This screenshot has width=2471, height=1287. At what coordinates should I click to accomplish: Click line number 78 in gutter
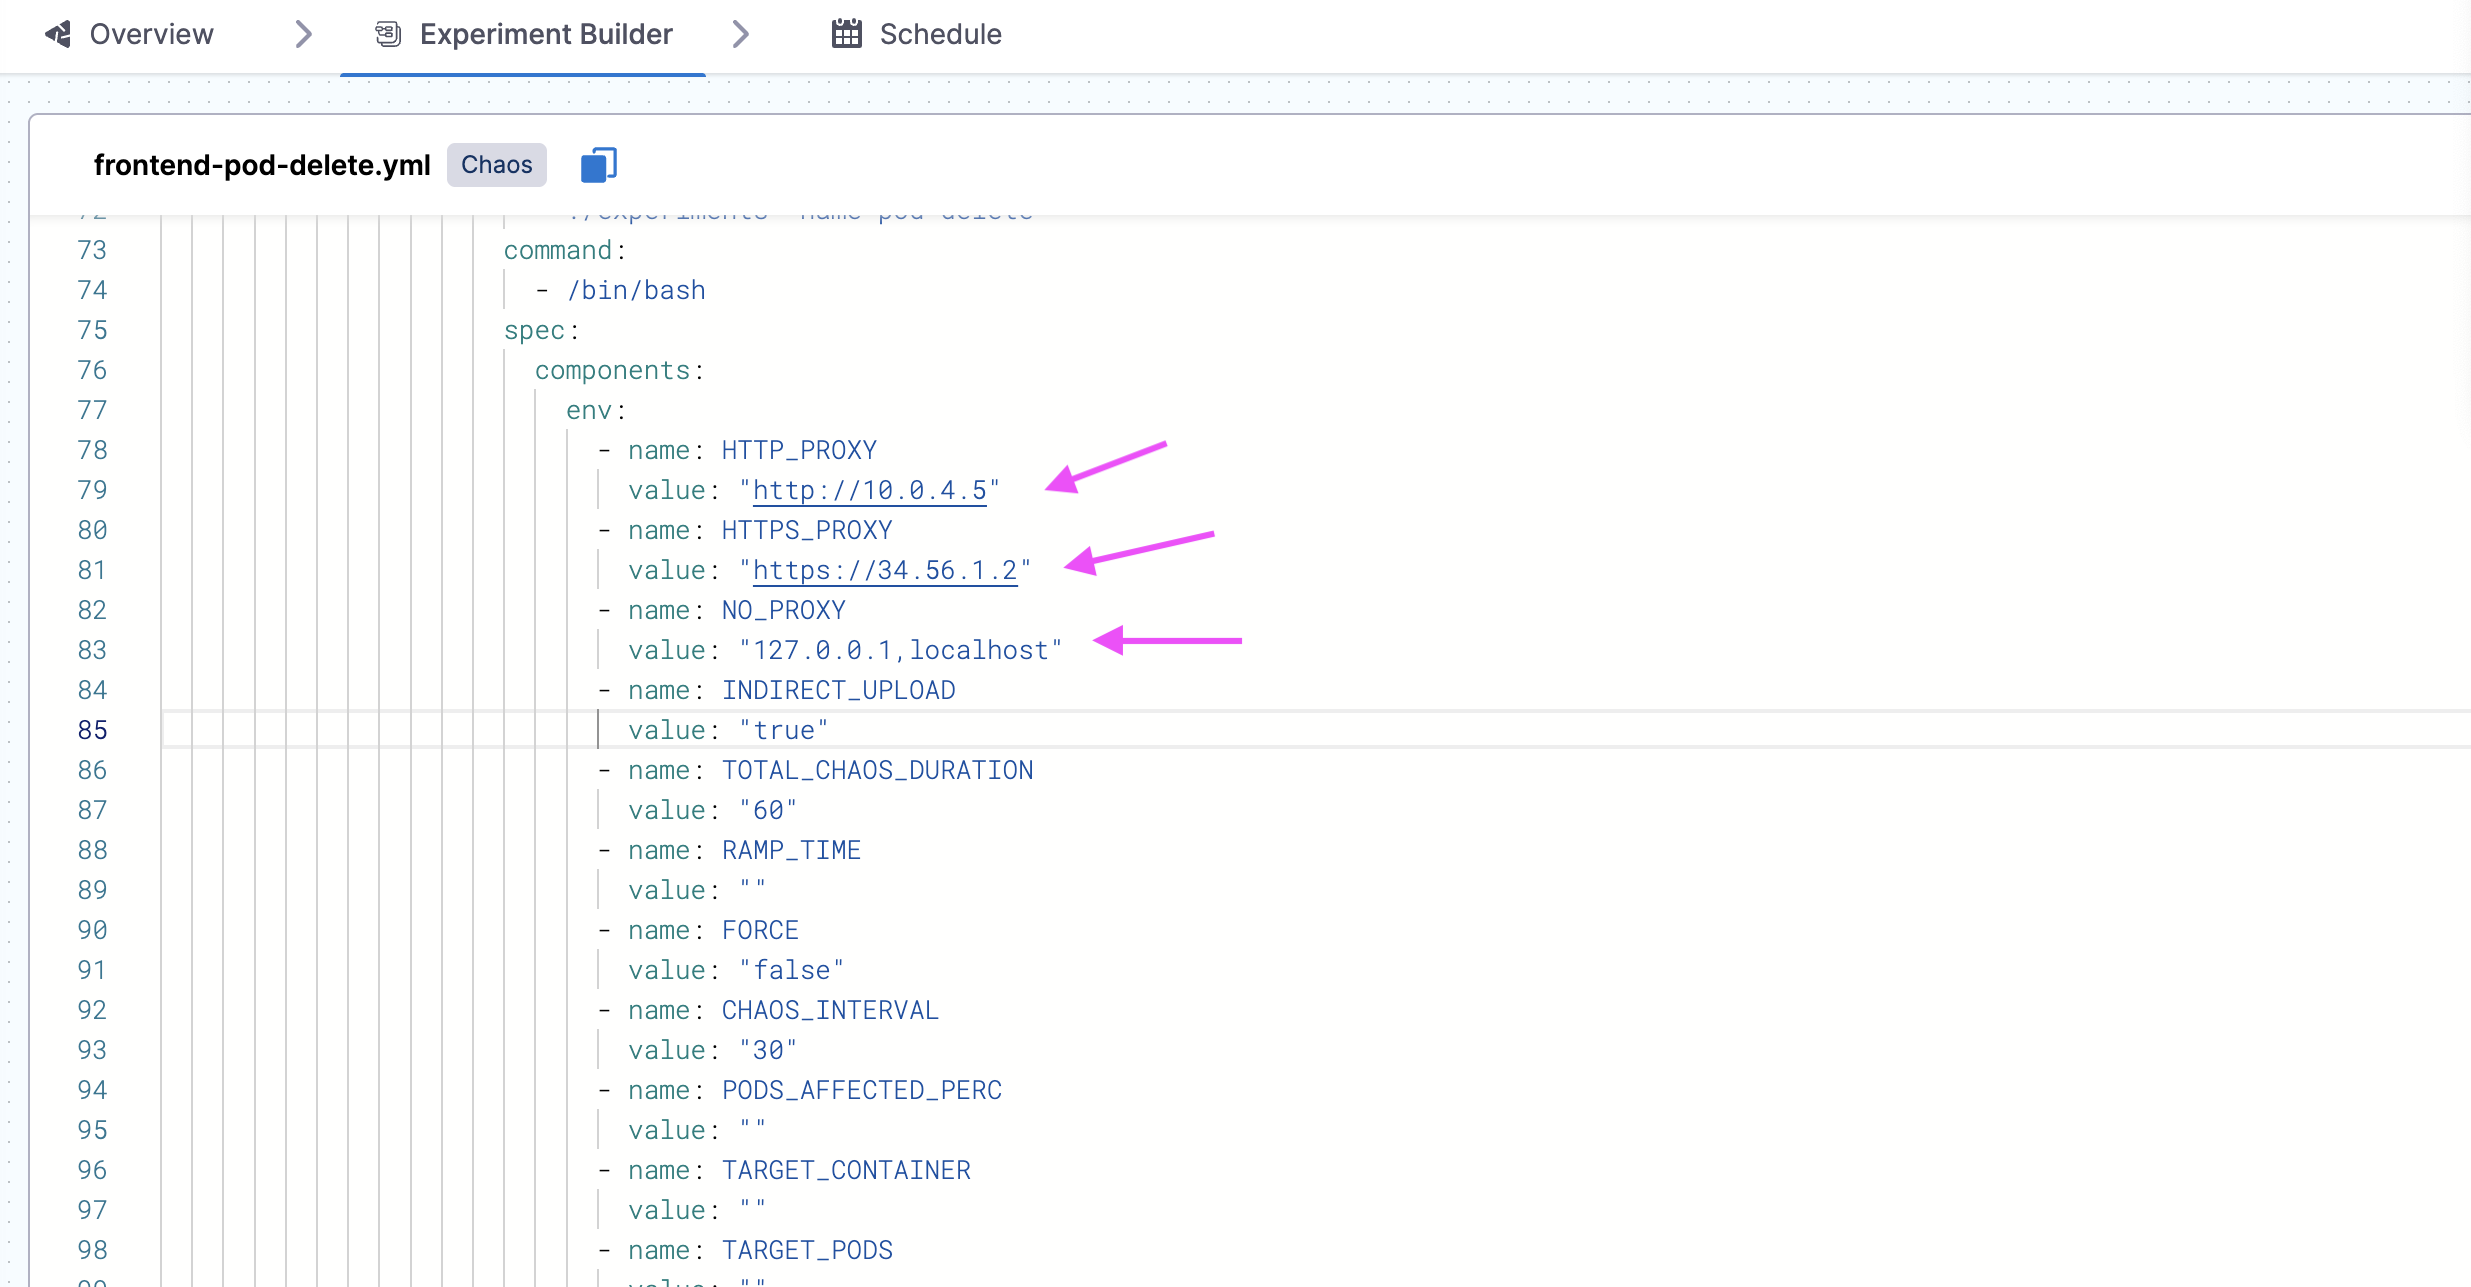pyautogui.click(x=92, y=450)
